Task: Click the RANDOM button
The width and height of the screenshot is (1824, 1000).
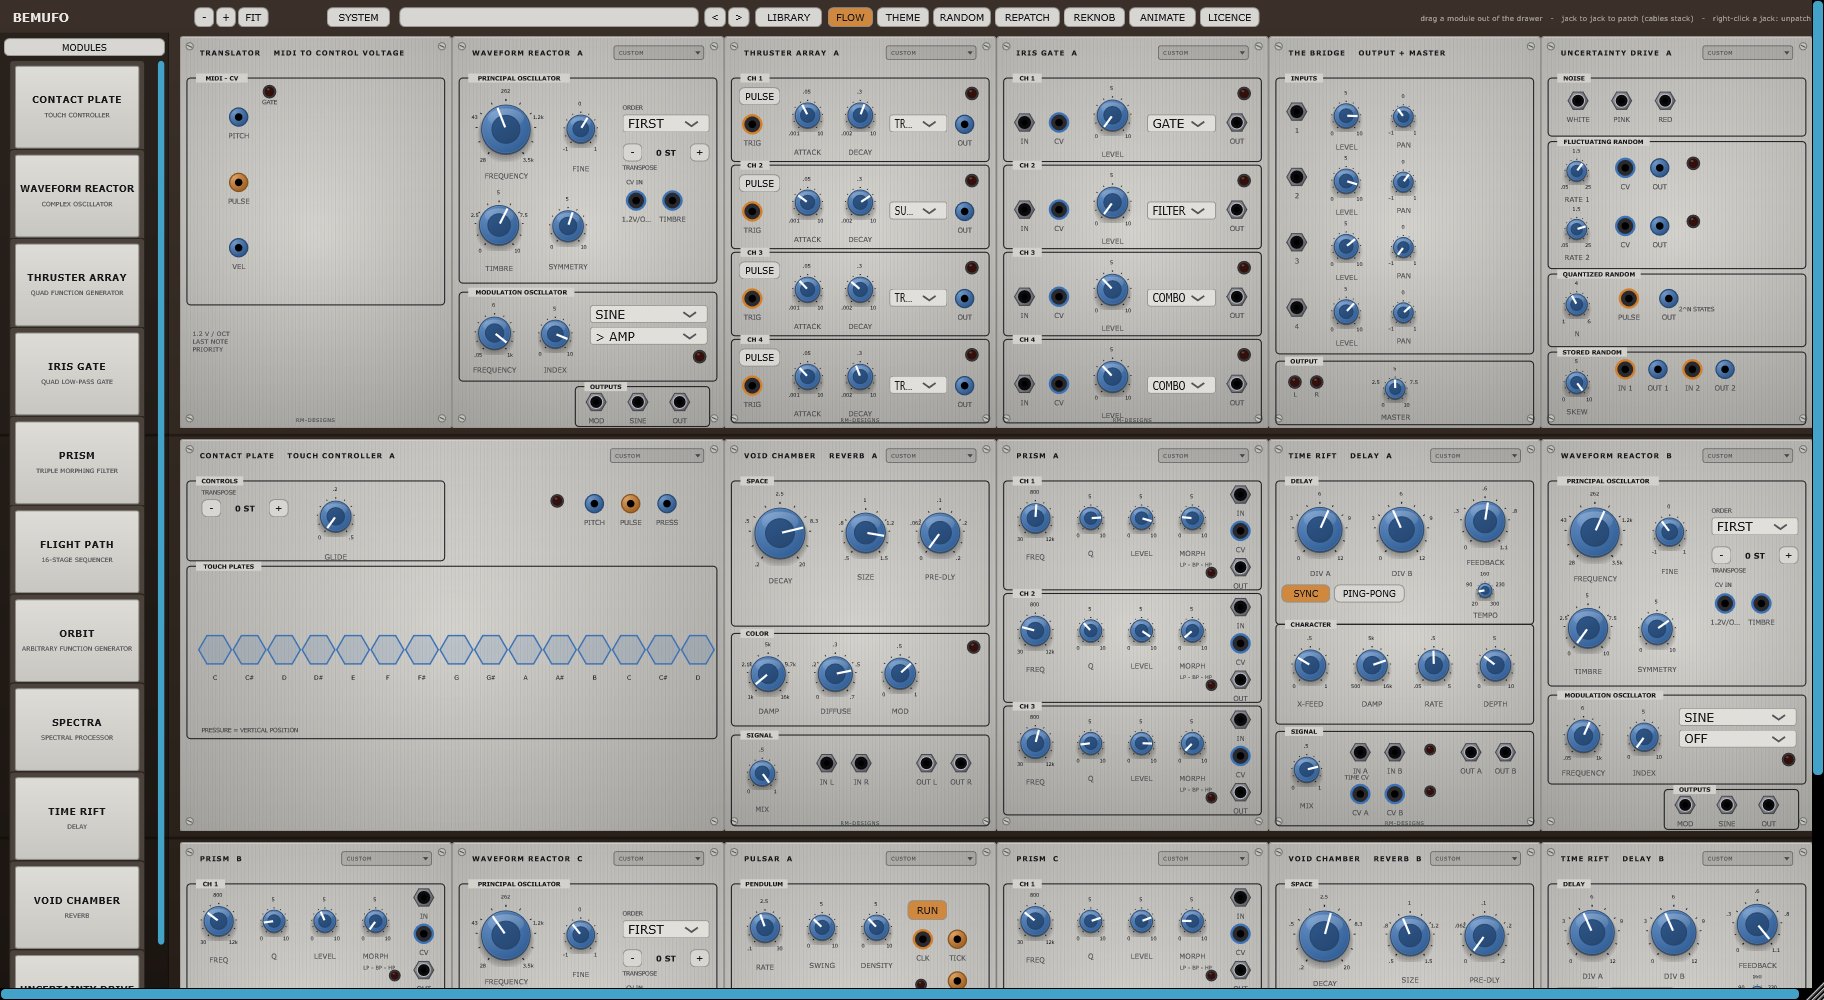Action: (961, 17)
